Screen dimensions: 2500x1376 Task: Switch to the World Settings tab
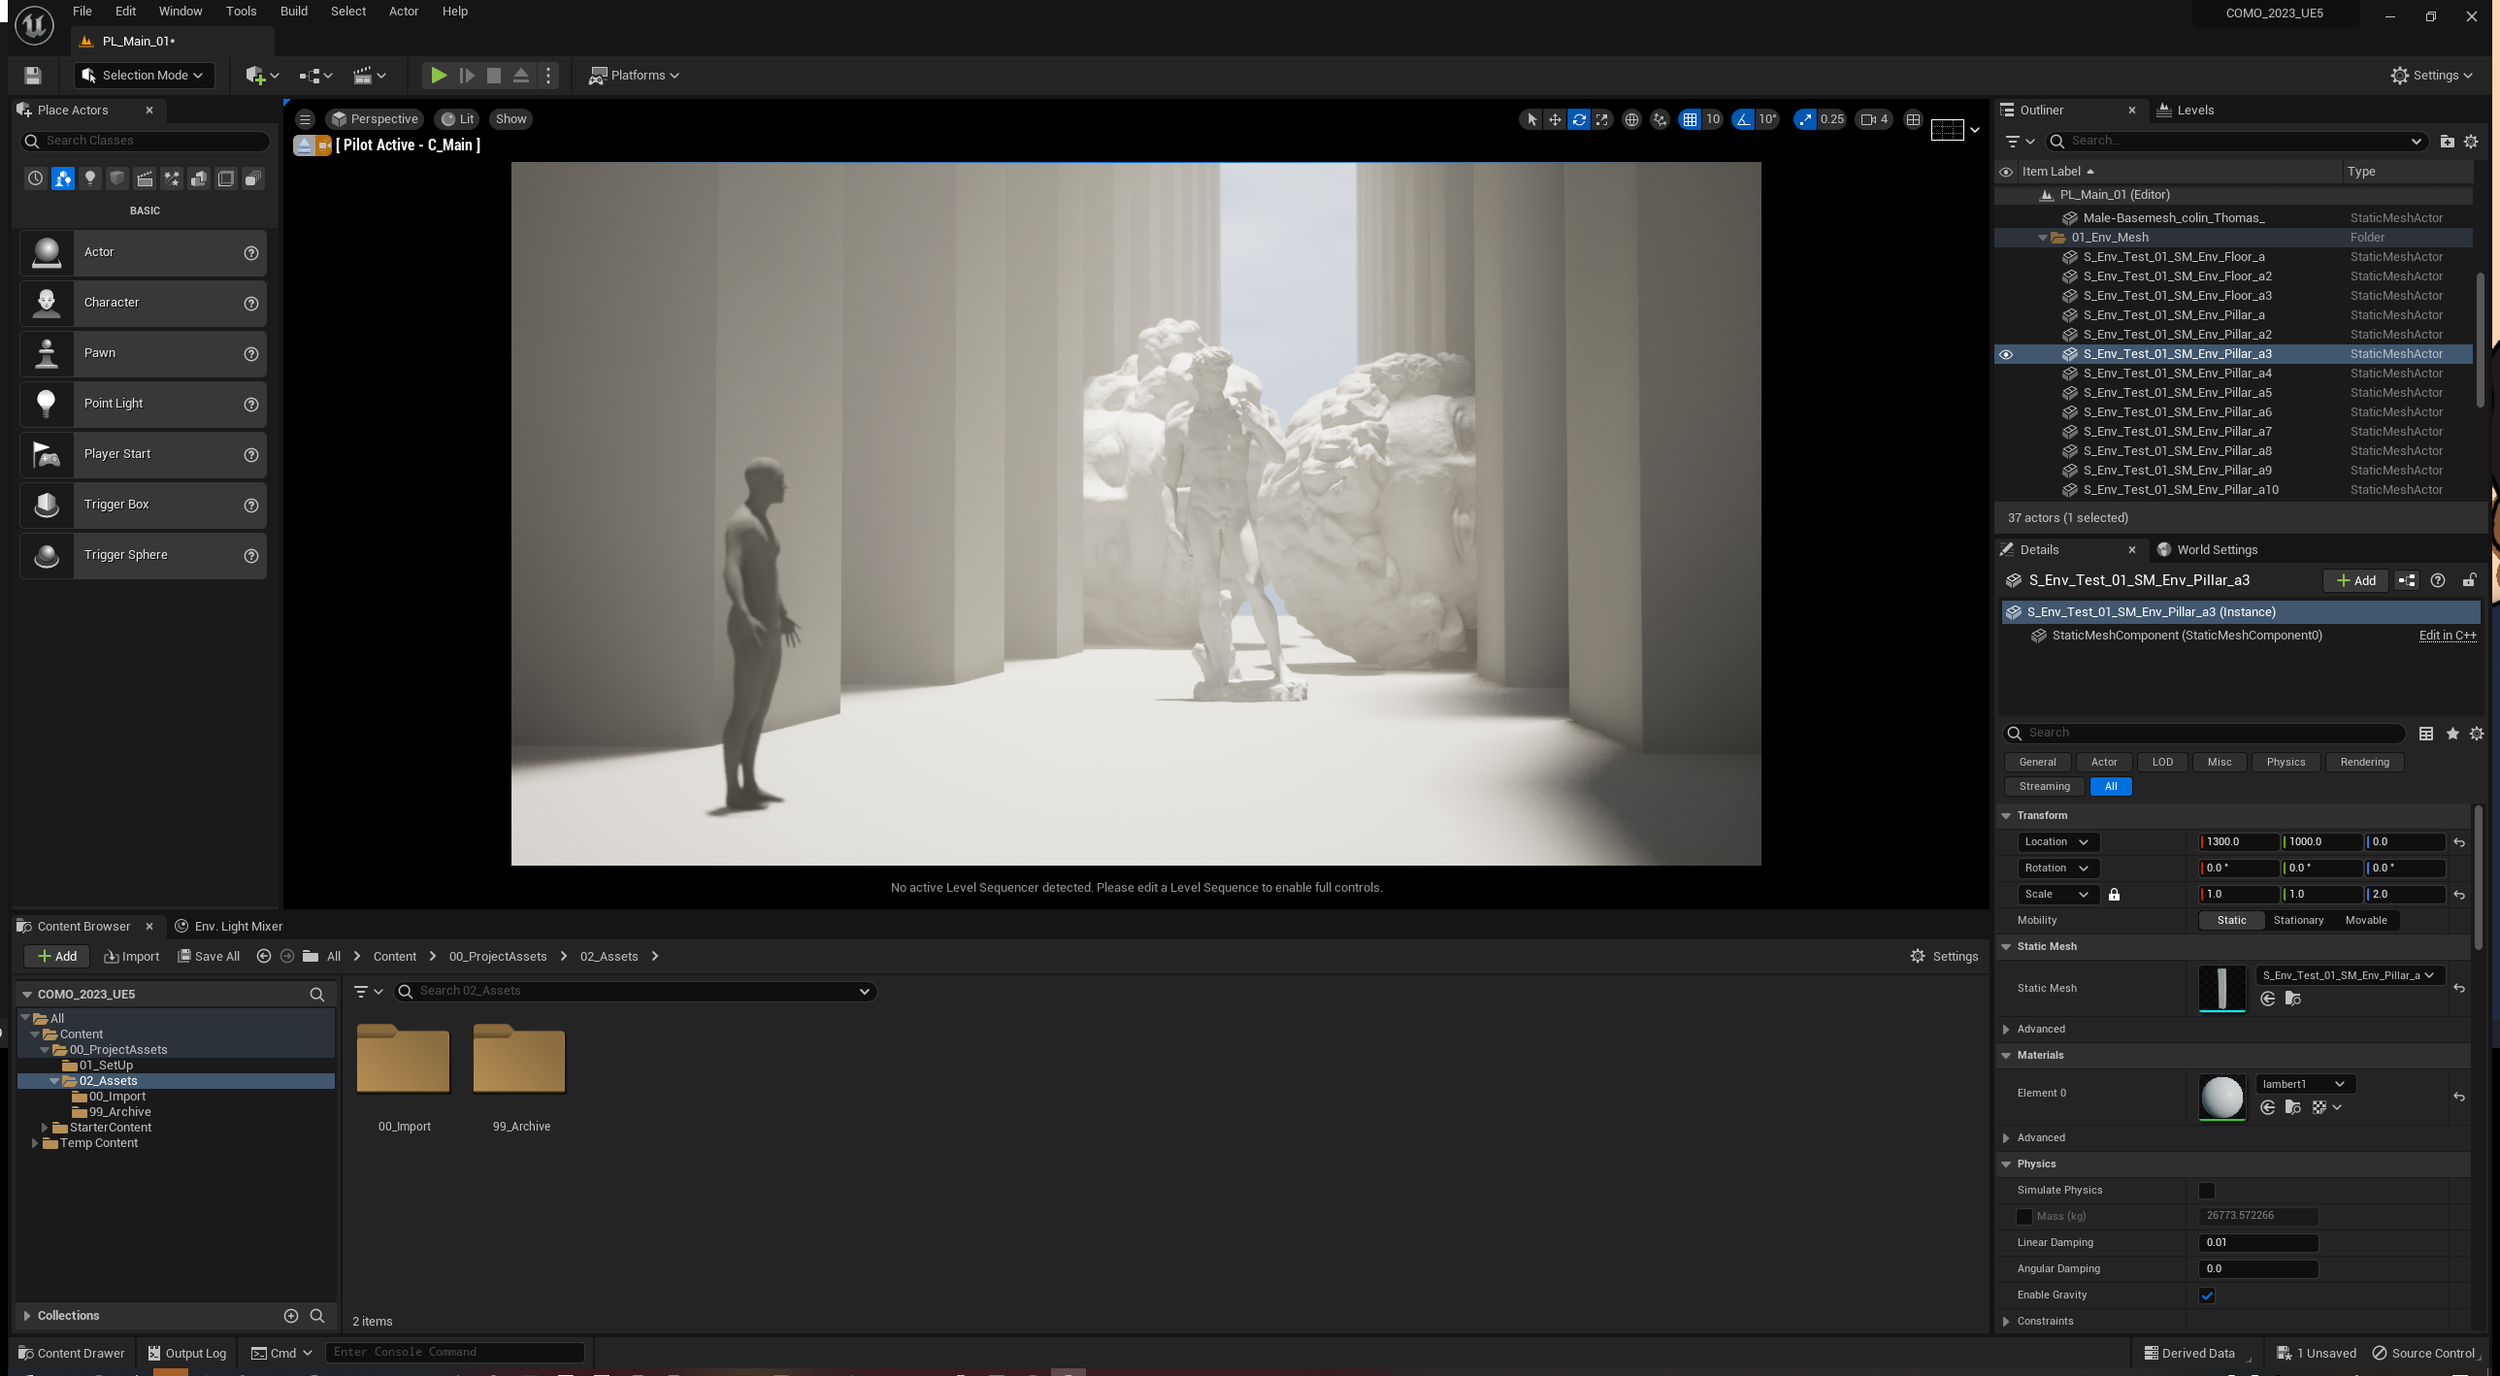[2215, 550]
